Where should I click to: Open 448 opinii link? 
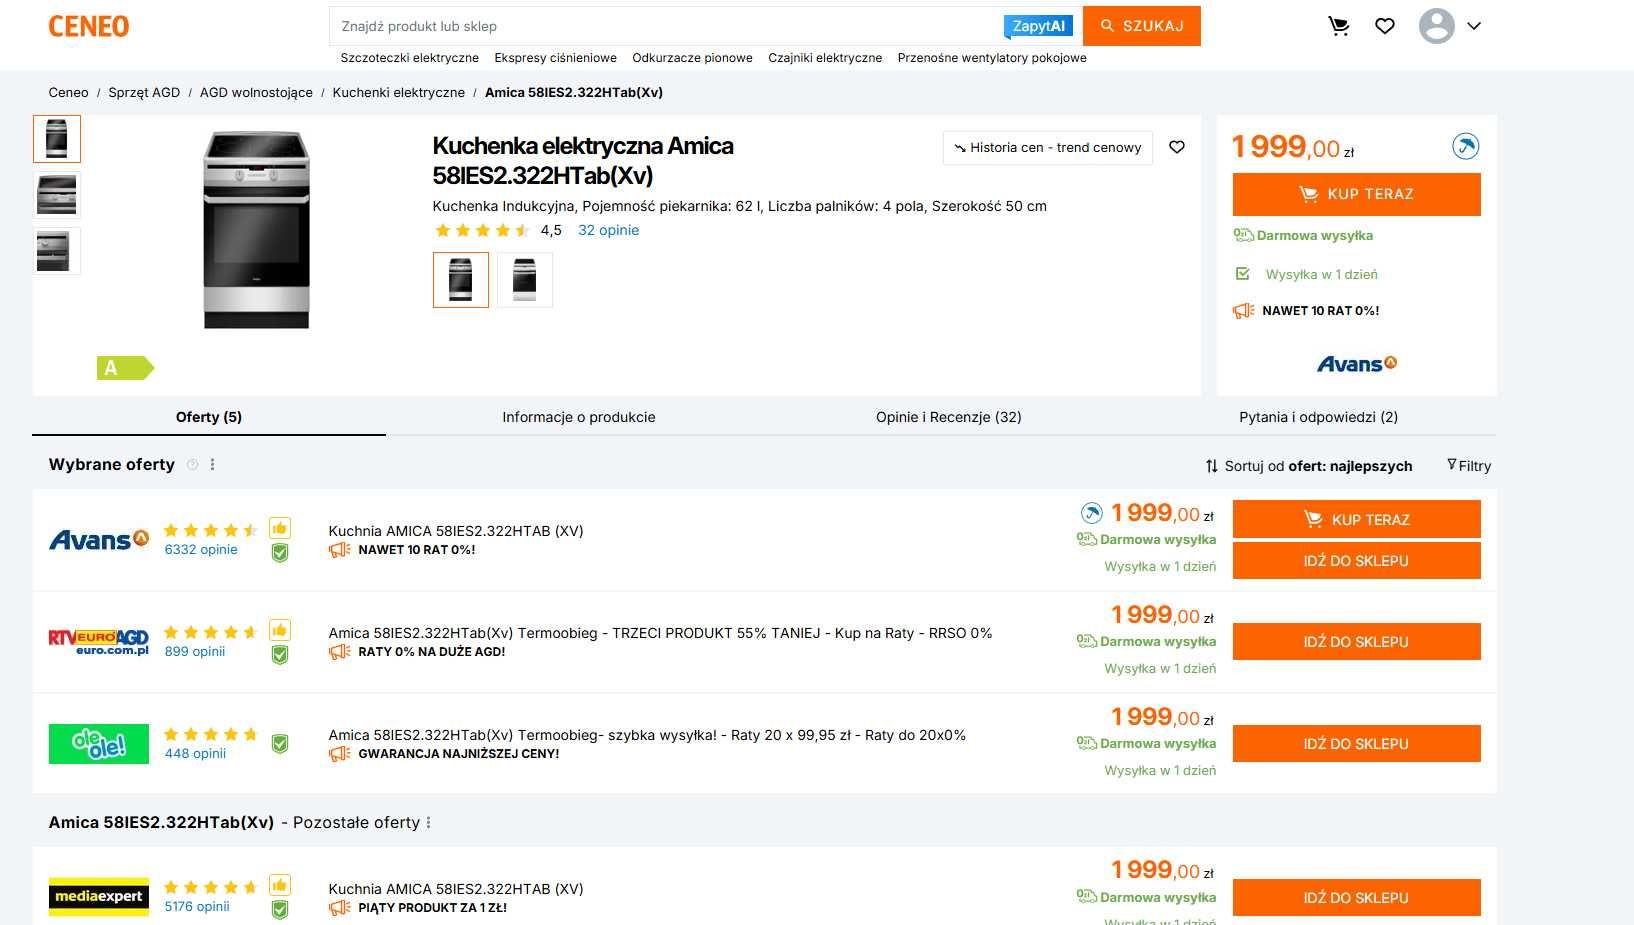(x=195, y=754)
